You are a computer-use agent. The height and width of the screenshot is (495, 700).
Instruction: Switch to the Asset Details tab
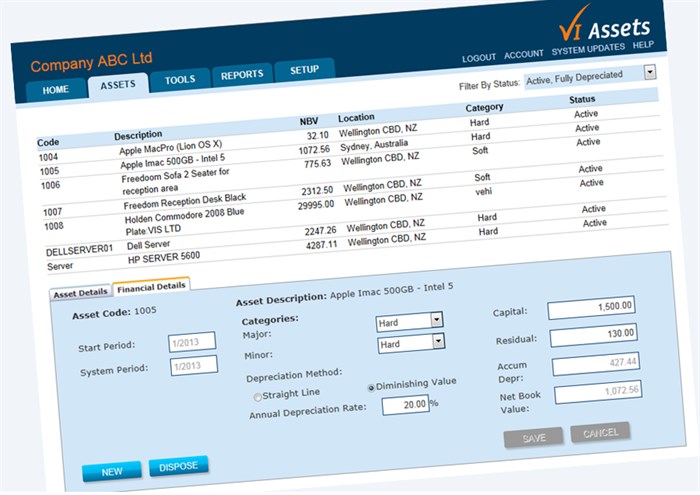click(80, 293)
